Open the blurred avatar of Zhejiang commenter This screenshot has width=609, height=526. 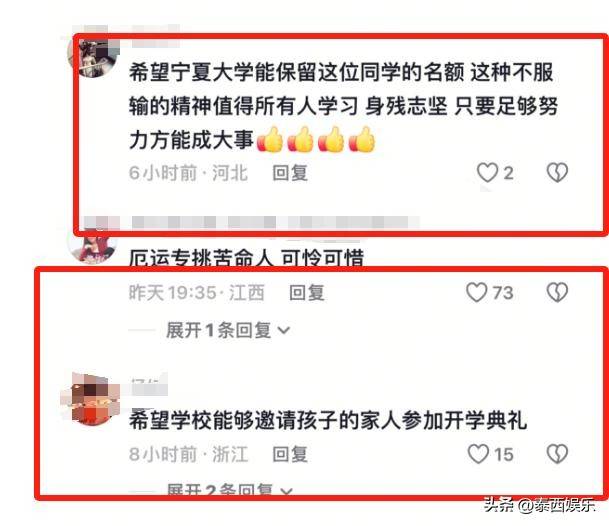[90, 398]
